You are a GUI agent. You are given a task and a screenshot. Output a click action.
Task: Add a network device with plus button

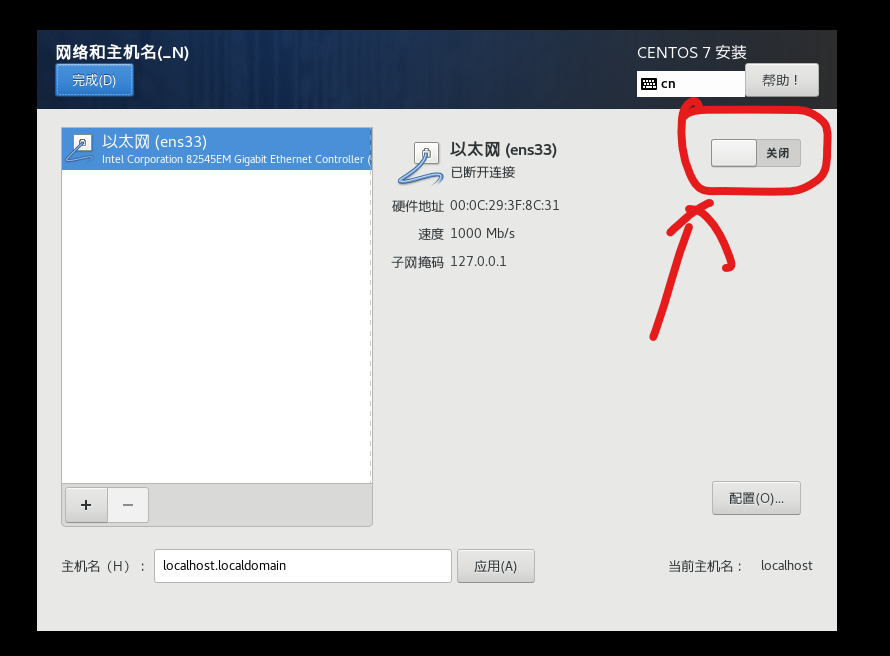(86, 504)
